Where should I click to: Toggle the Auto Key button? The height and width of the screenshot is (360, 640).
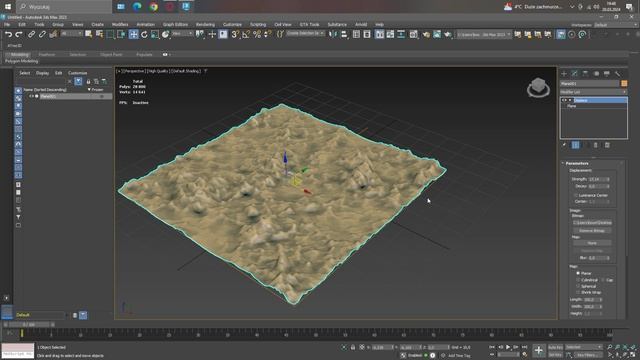click(x=555, y=347)
